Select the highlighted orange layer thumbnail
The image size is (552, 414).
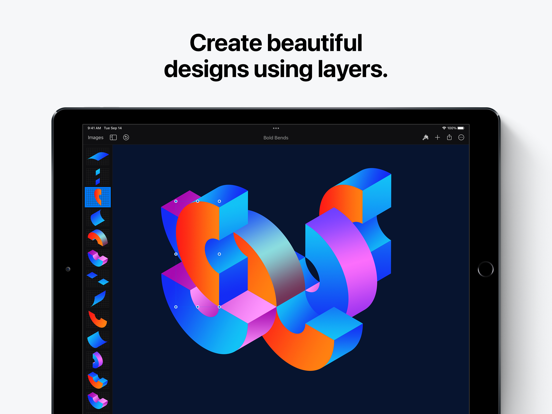98,197
